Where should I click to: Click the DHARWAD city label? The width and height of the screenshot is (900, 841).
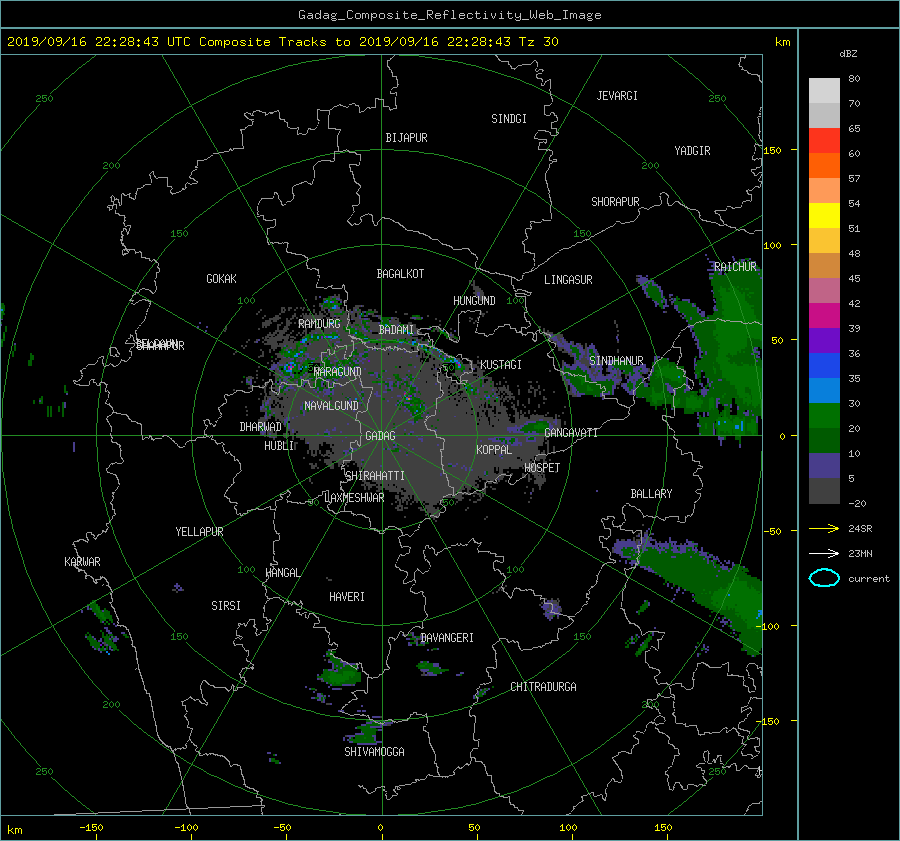click(261, 427)
